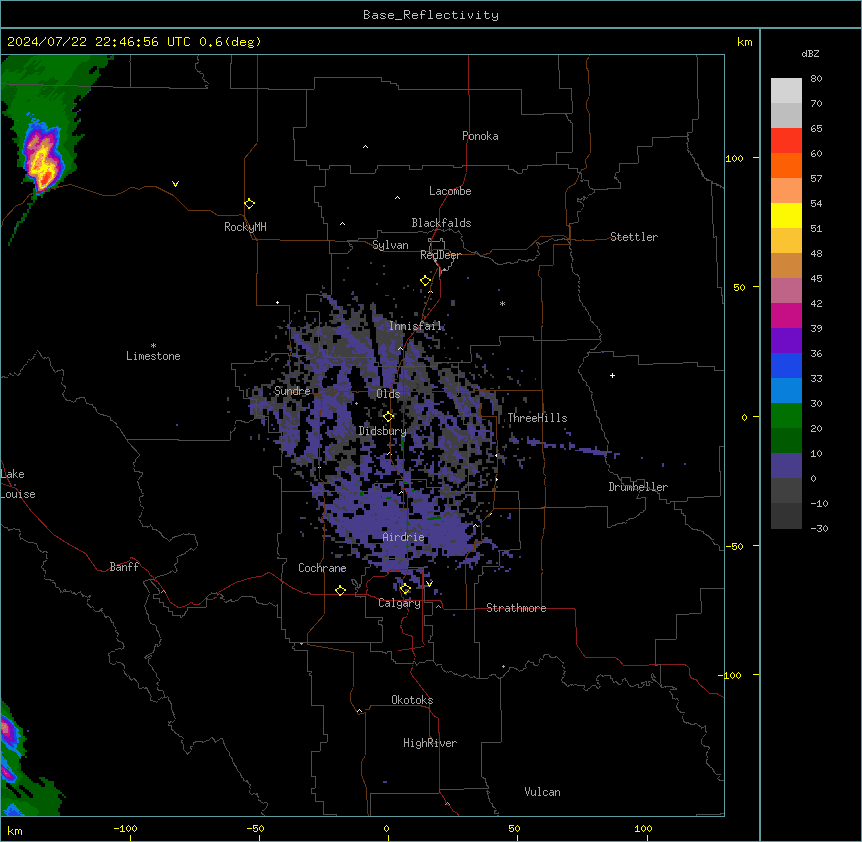862x842 pixels.
Task: Pick the orange 57-60 dBZ legend swatch
Action: click(x=786, y=165)
